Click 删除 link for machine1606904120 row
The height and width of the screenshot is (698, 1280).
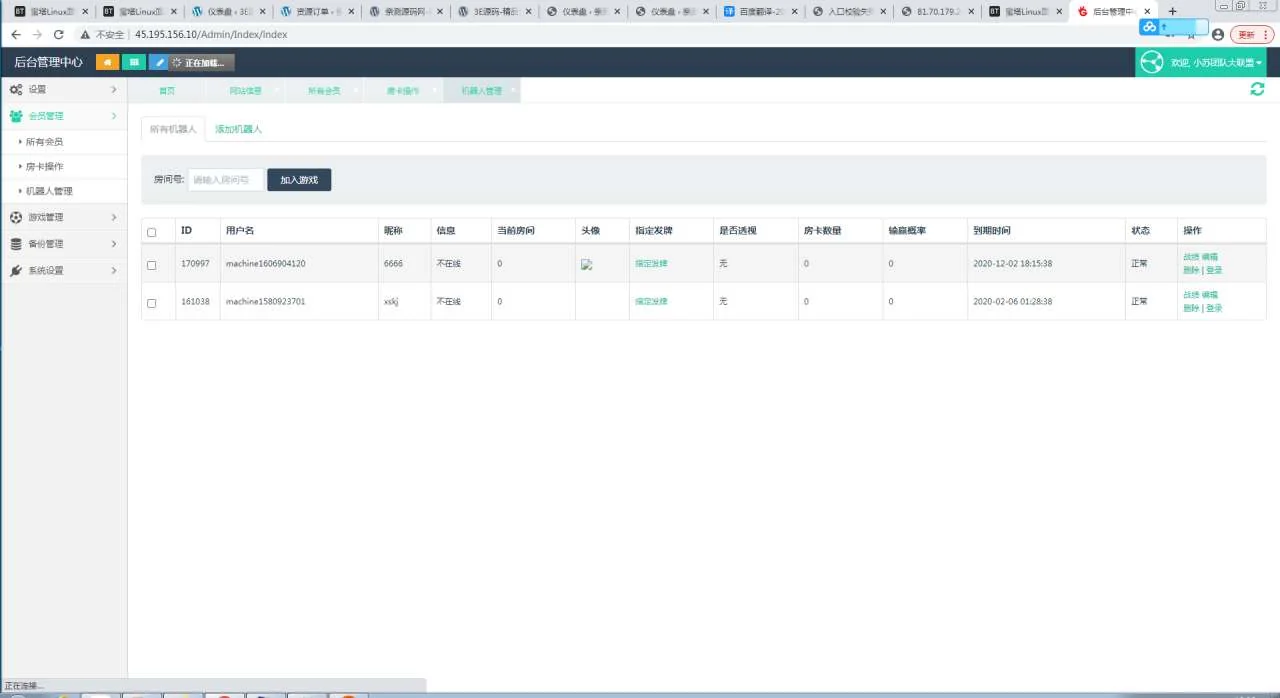(x=1190, y=270)
